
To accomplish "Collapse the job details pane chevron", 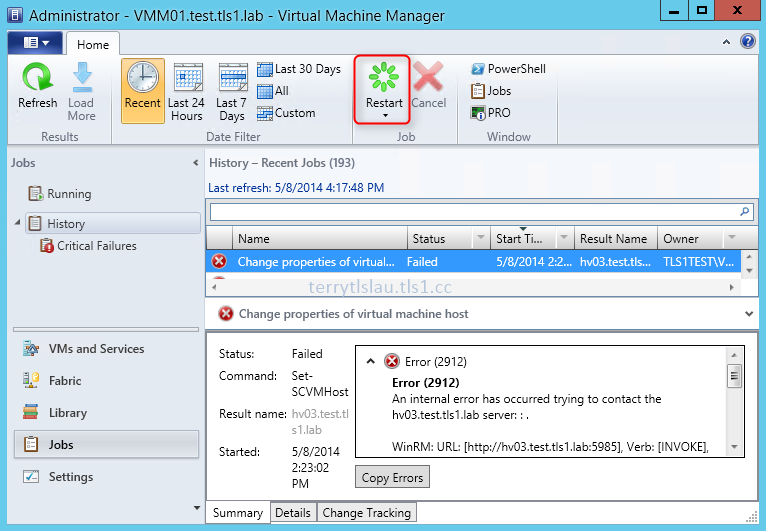I will (x=748, y=314).
